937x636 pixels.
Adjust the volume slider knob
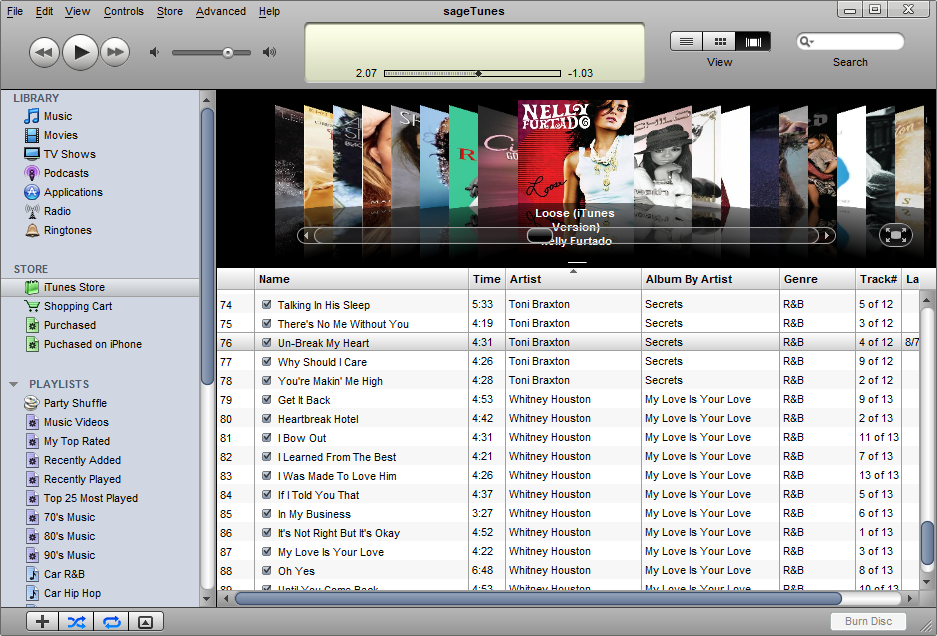pyautogui.click(x=228, y=53)
